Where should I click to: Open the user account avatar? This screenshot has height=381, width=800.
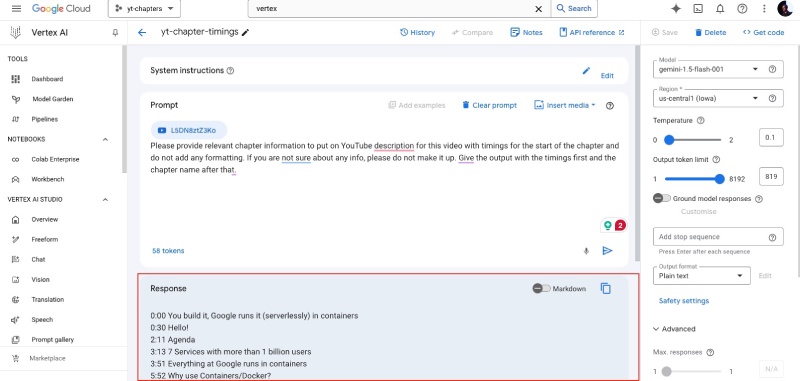pyautogui.click(x=785, y=9)
